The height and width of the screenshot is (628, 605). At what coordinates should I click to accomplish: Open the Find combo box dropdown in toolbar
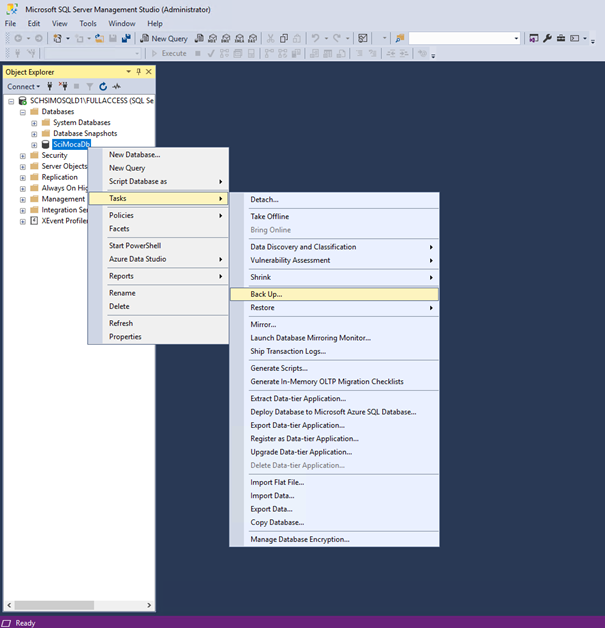coord(516,38)
